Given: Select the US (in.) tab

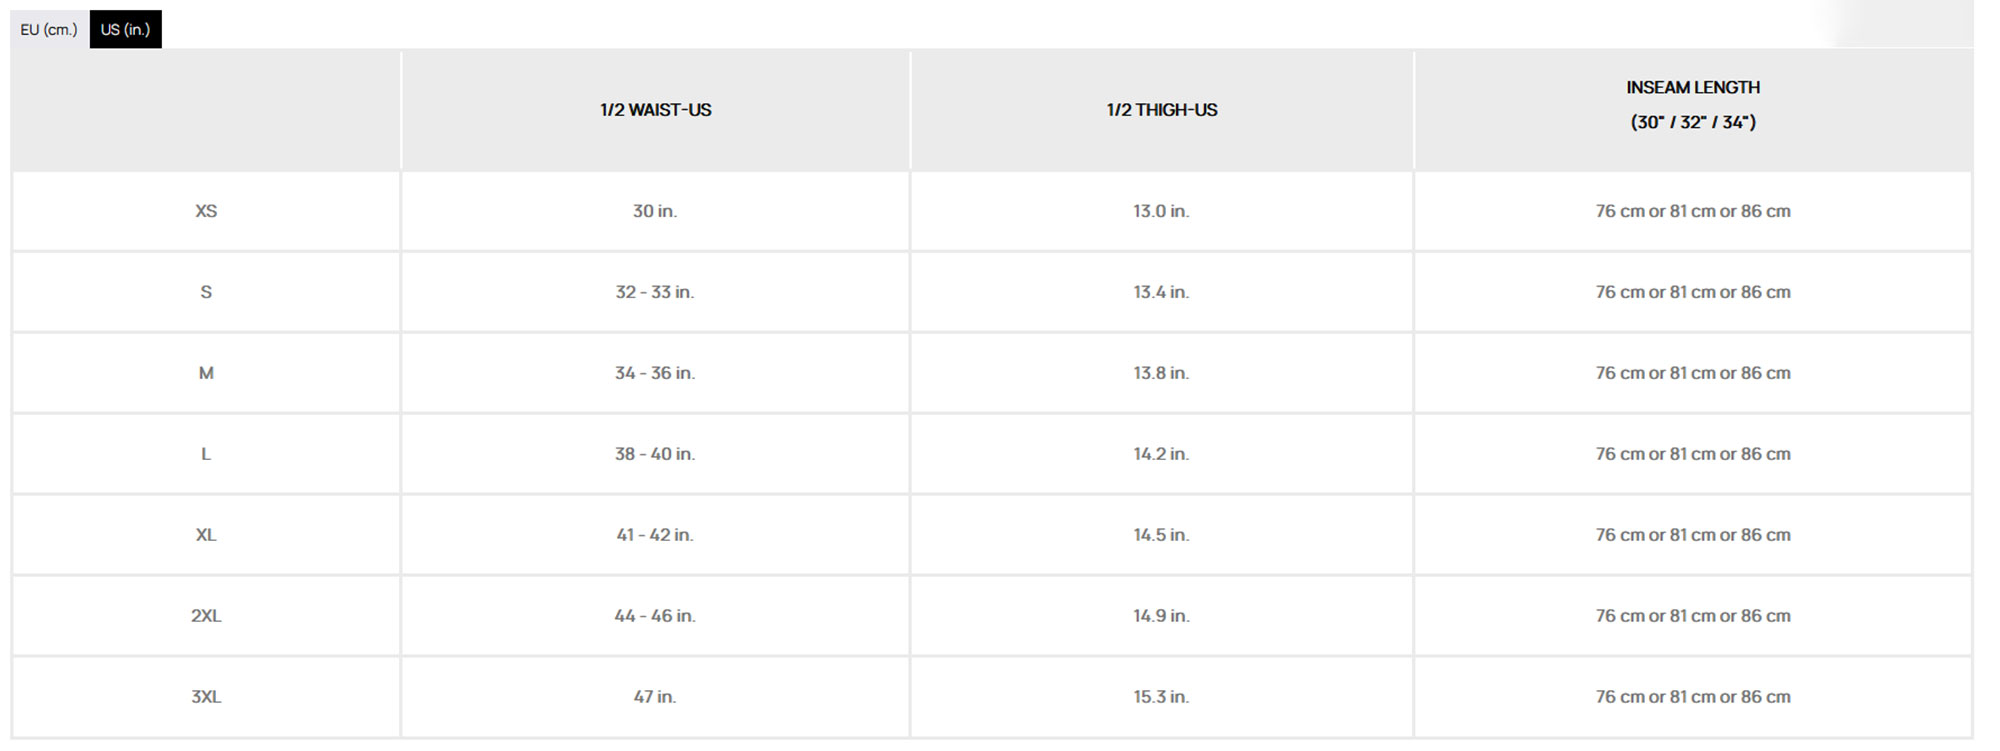Looking at the screenshot, I should [x=125, y=30].
